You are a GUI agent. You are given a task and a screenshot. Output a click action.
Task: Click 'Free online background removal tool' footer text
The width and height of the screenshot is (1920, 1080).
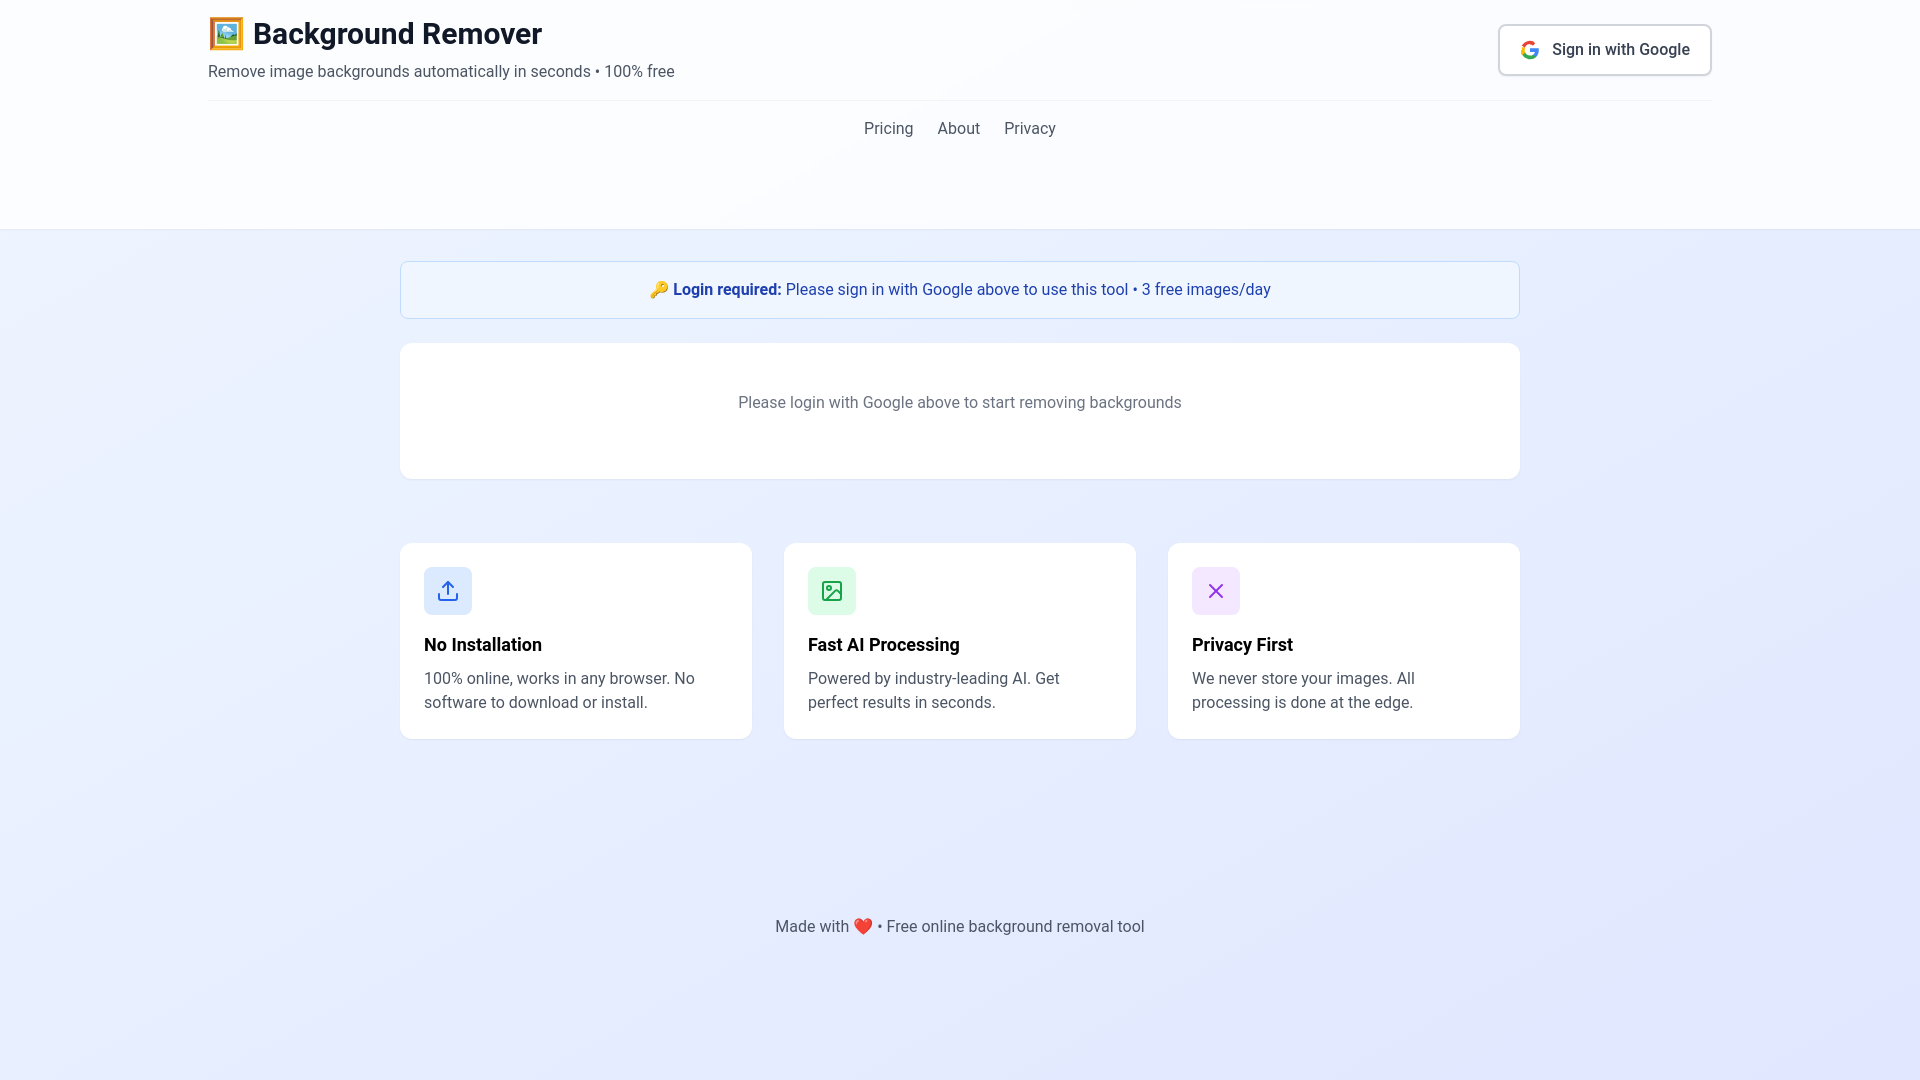[x=1015, y=927]
